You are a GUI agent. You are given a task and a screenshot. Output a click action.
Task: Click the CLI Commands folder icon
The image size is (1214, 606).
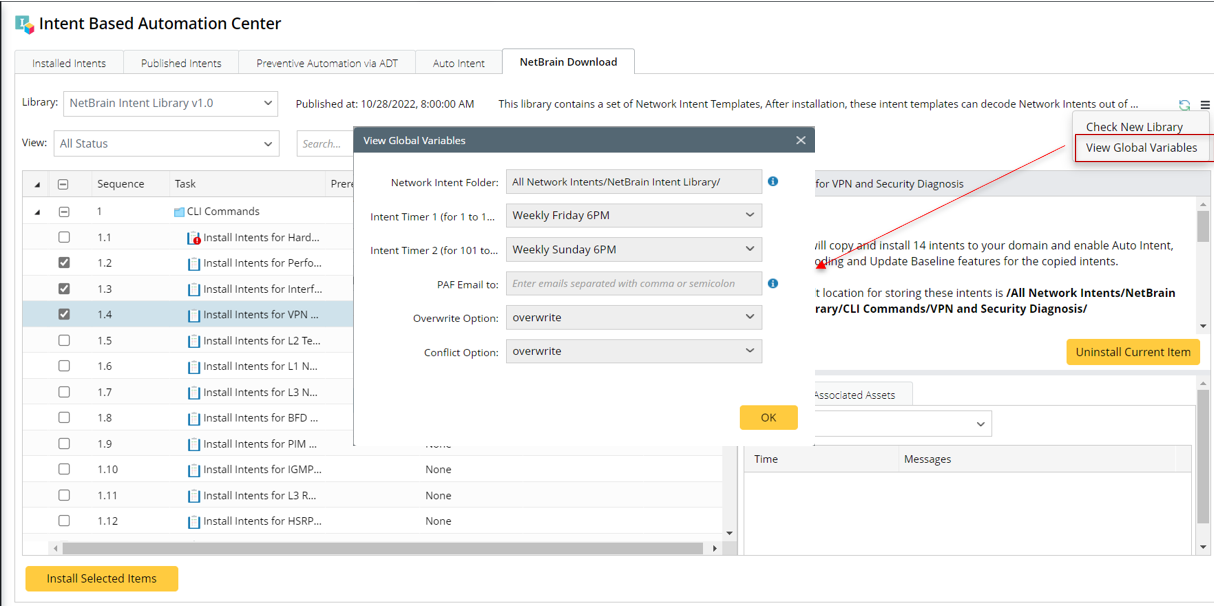(179, 212)
